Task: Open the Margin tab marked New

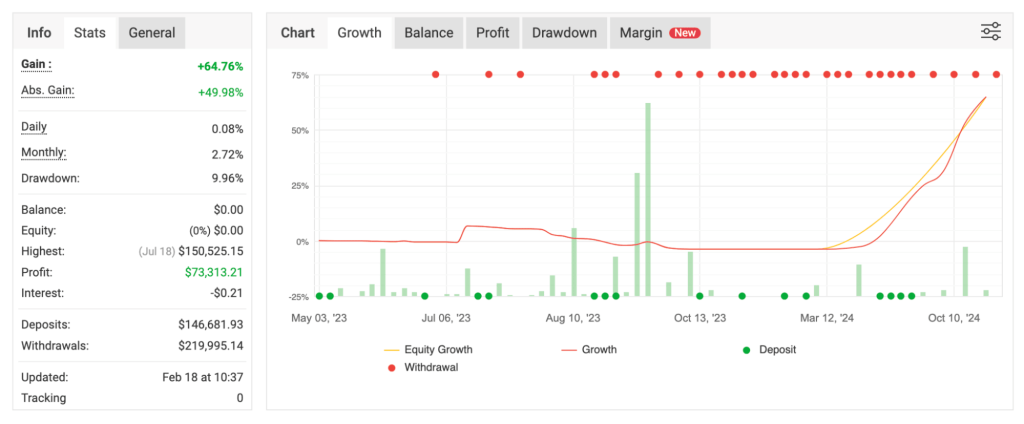Action: (x=659, y=33)
